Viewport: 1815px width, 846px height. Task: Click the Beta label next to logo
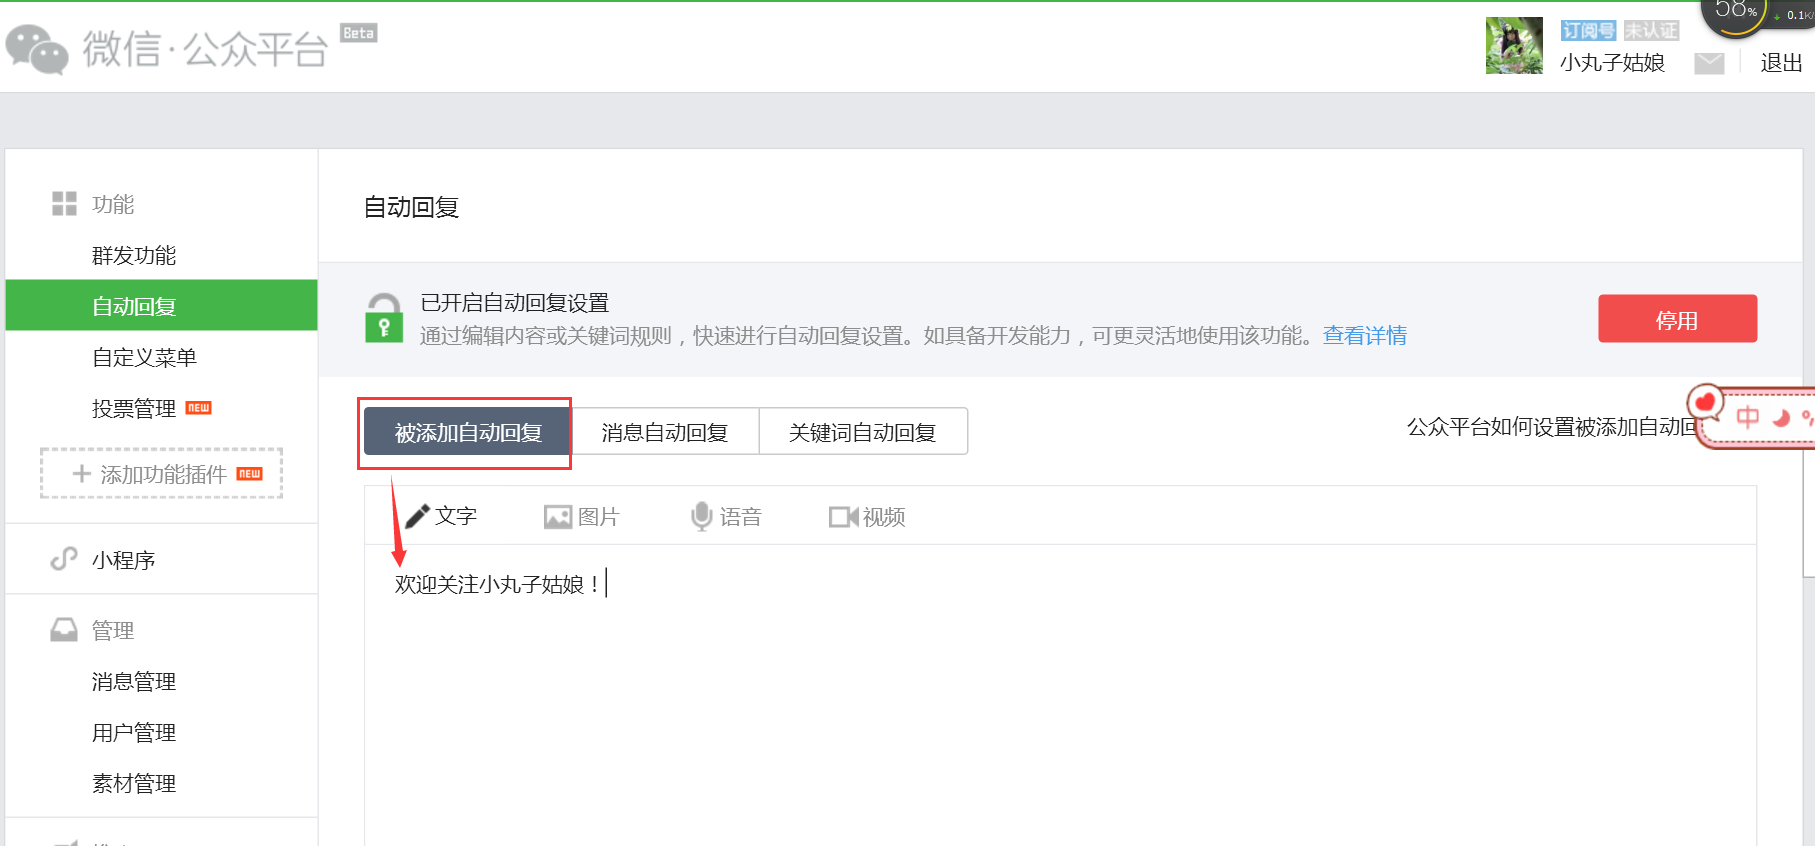pyautogui.click(x=358, y=33)
